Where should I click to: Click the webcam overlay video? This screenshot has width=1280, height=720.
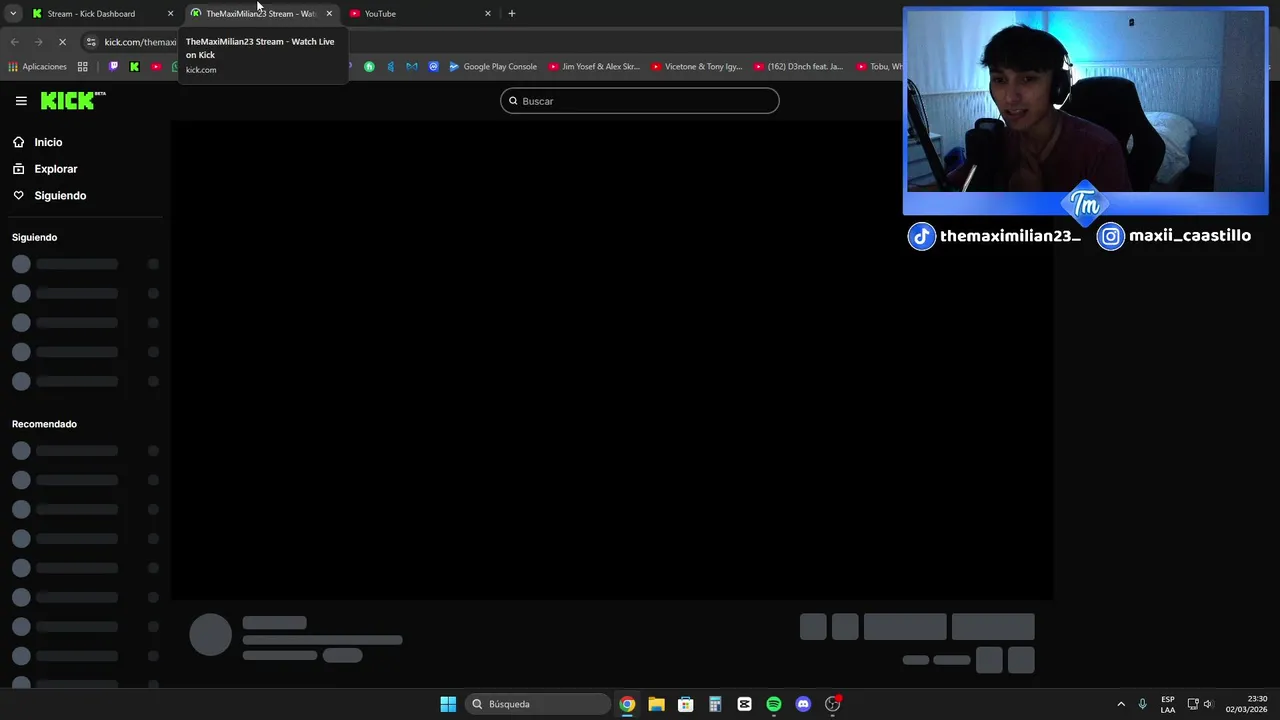click(x=1085, y=102)
